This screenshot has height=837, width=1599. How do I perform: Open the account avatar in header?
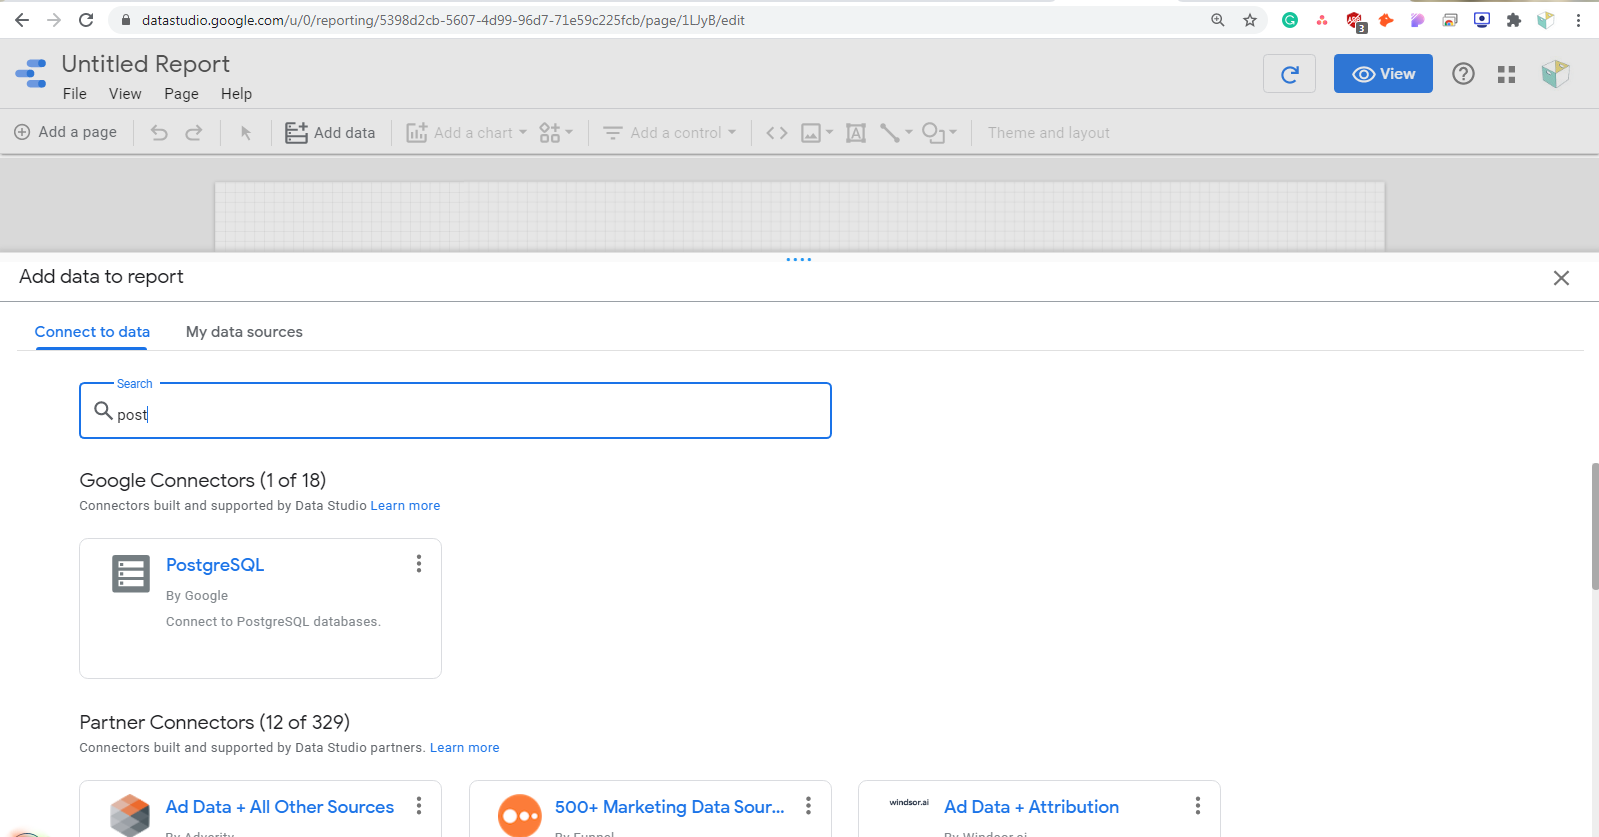[x=1555, y=74]
